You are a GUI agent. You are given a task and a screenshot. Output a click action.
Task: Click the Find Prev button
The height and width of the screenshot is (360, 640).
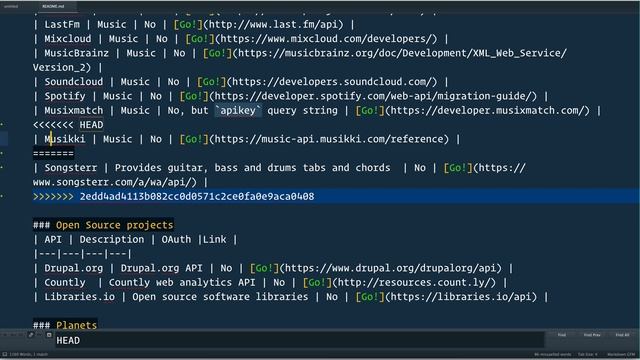tap(592, 335)
